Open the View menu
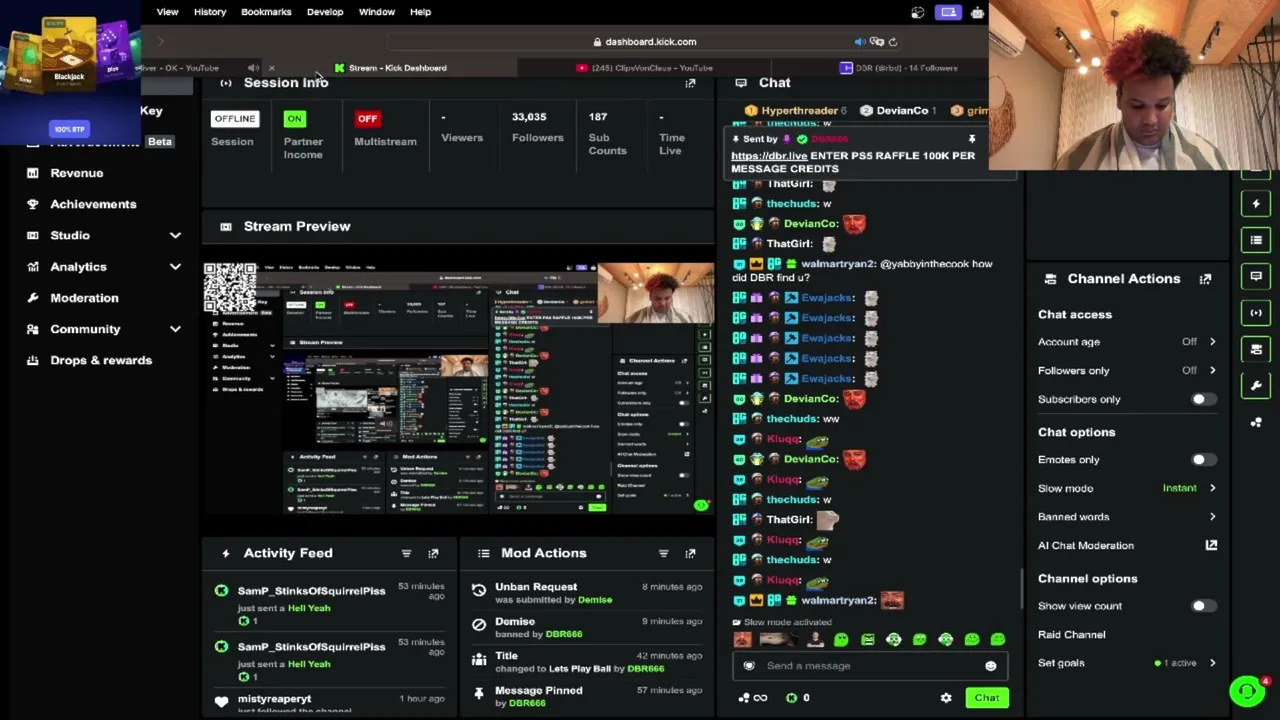The height and width of the screenshot is (720, 1280). 167,12
